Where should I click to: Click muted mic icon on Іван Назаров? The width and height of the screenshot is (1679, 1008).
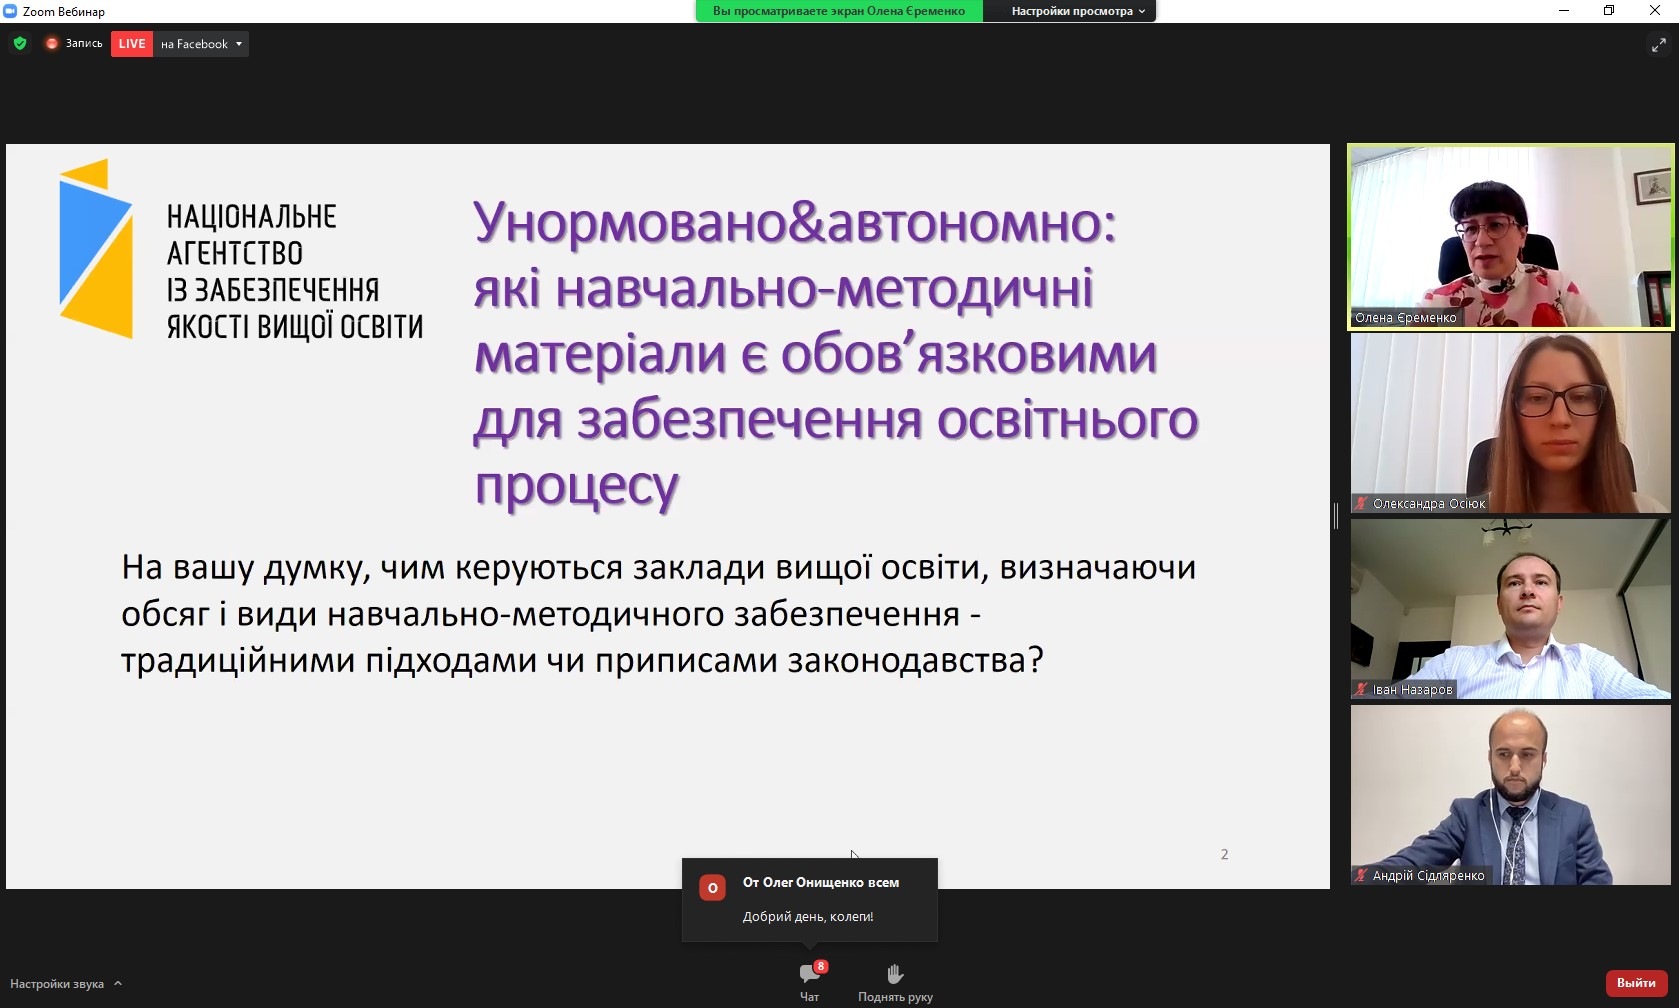coord(1361,689)
